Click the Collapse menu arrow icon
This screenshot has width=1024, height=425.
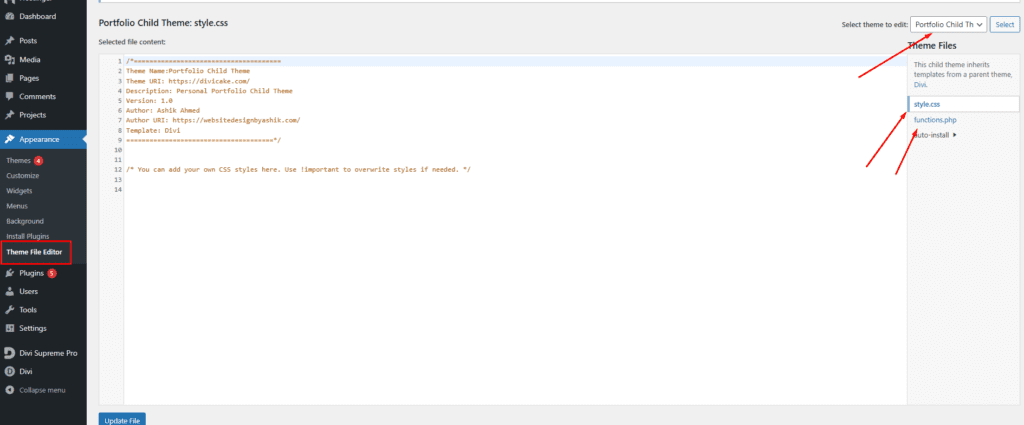[10, 390]
